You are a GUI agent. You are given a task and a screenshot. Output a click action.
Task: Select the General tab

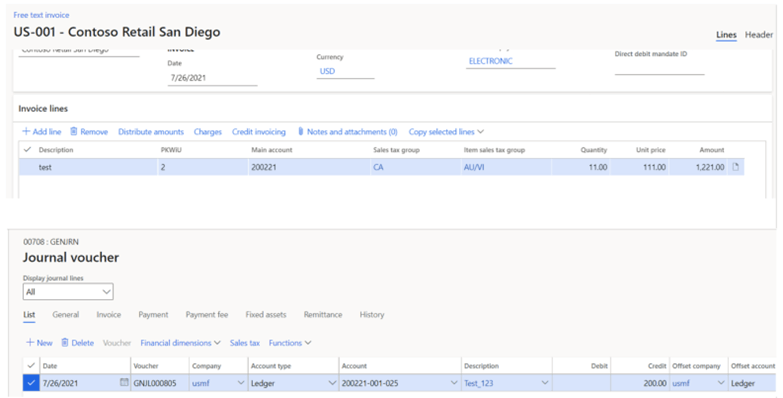coord(66,315)
